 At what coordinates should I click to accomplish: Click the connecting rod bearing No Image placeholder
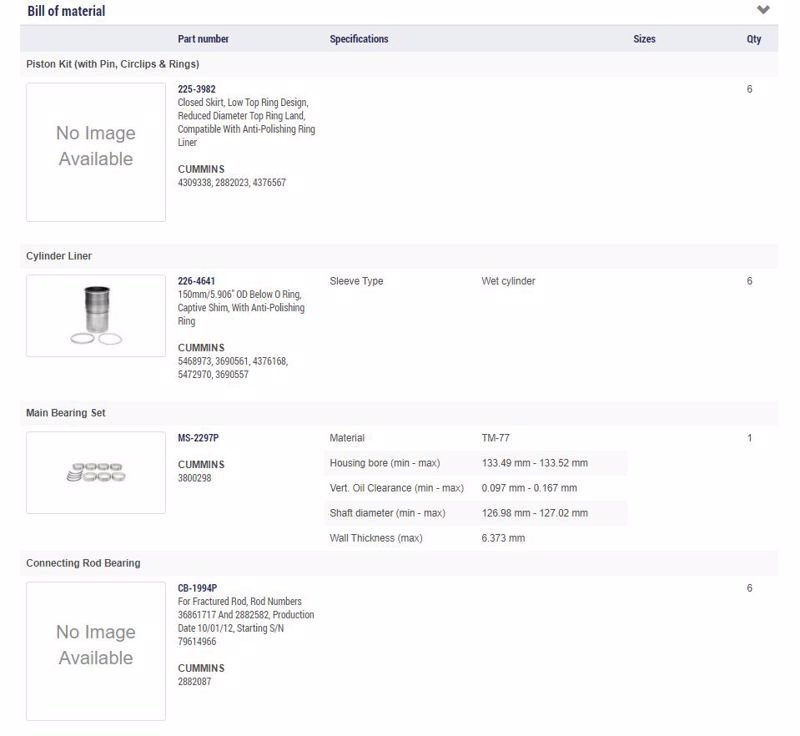click(x=96, y=651)
